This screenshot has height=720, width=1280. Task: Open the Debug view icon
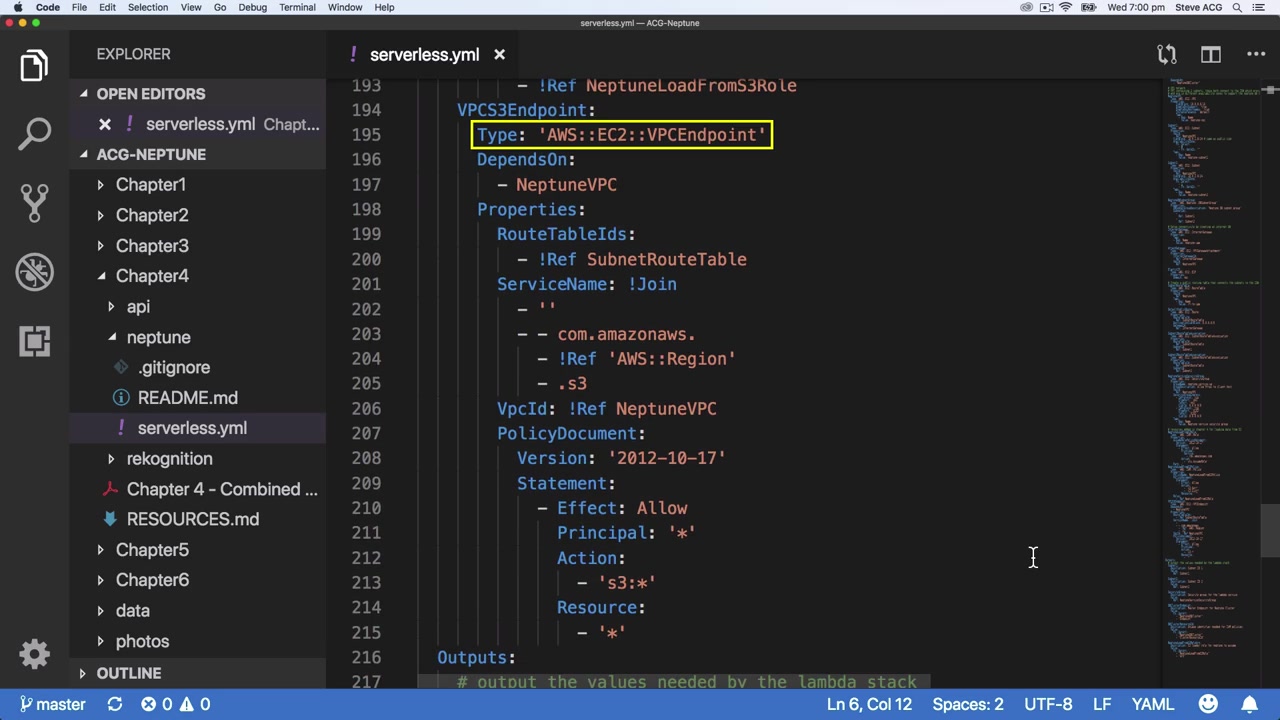[x=34, y=272]
